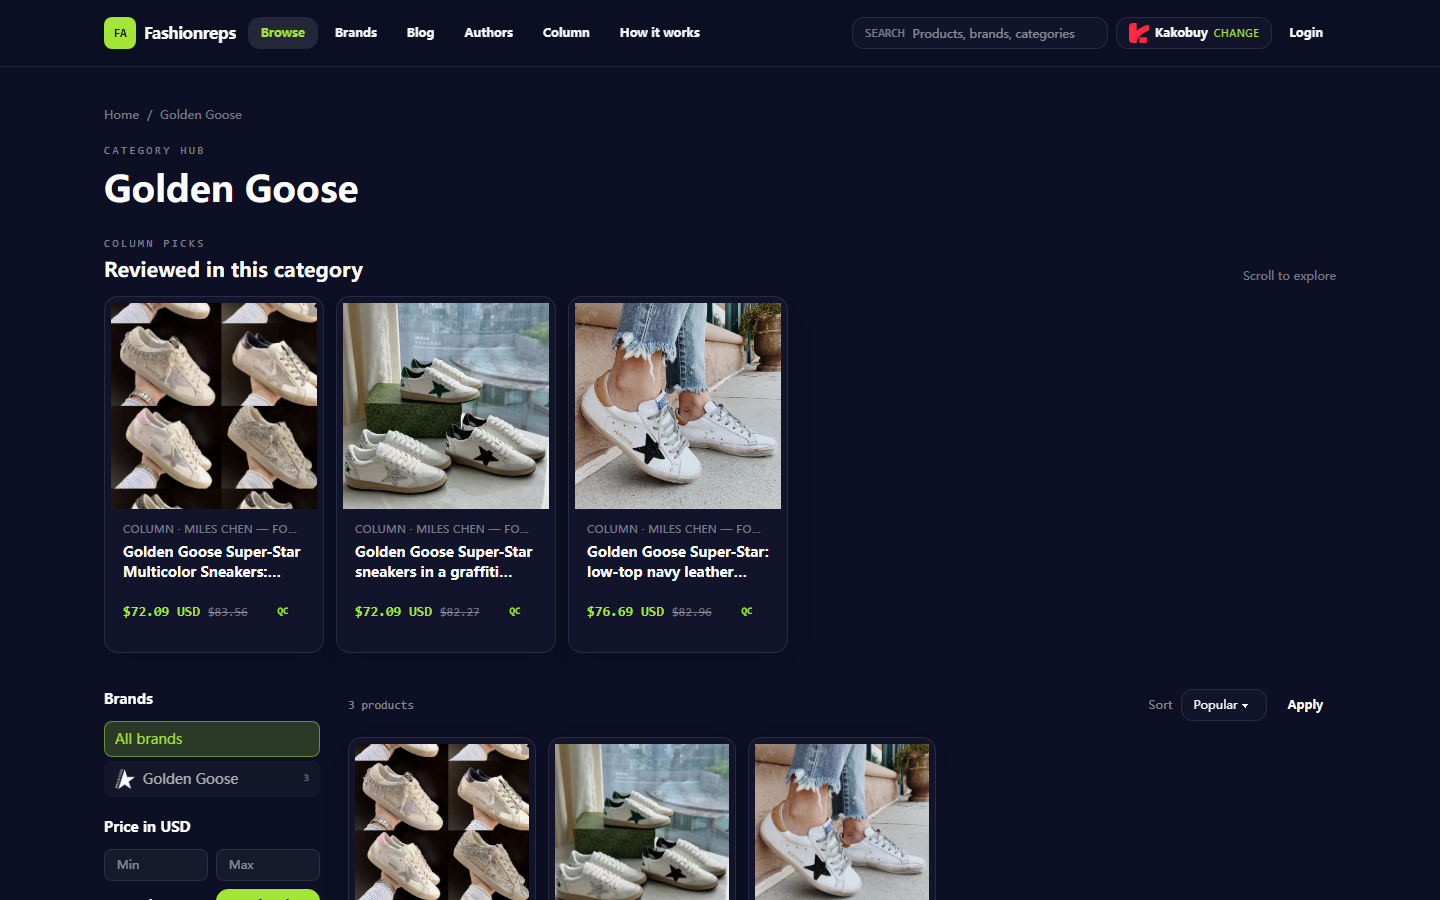
Task: Open navy leather review card image
Action: click(x=678, y=406)
